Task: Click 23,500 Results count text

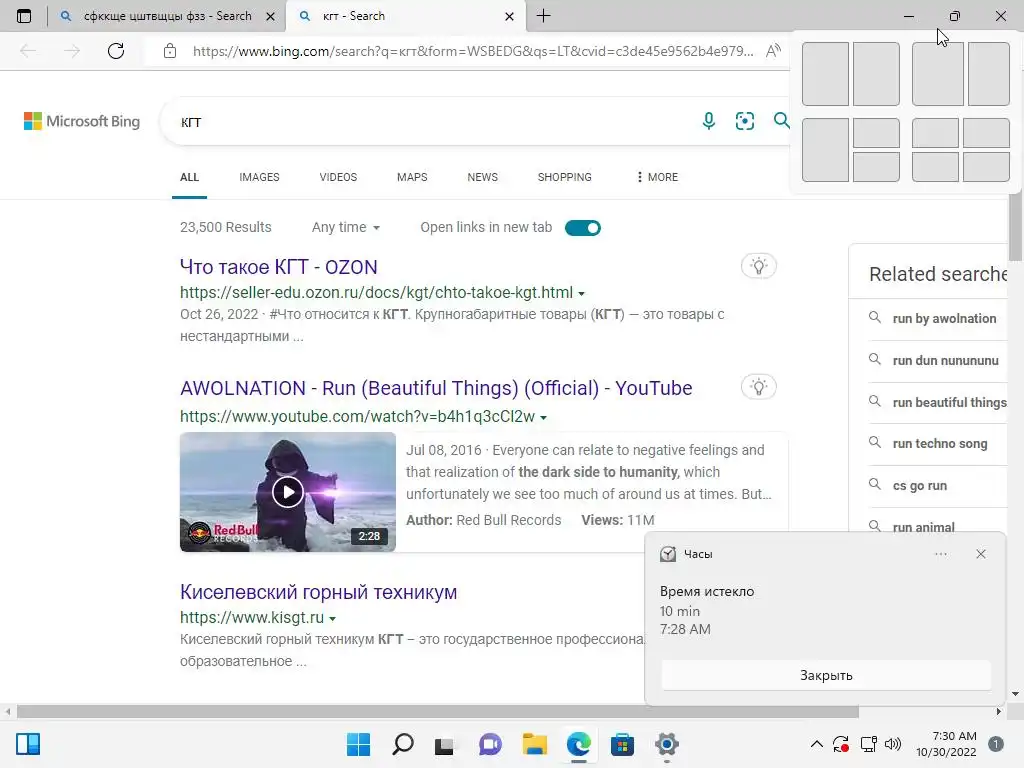Action: coord(226,227)
